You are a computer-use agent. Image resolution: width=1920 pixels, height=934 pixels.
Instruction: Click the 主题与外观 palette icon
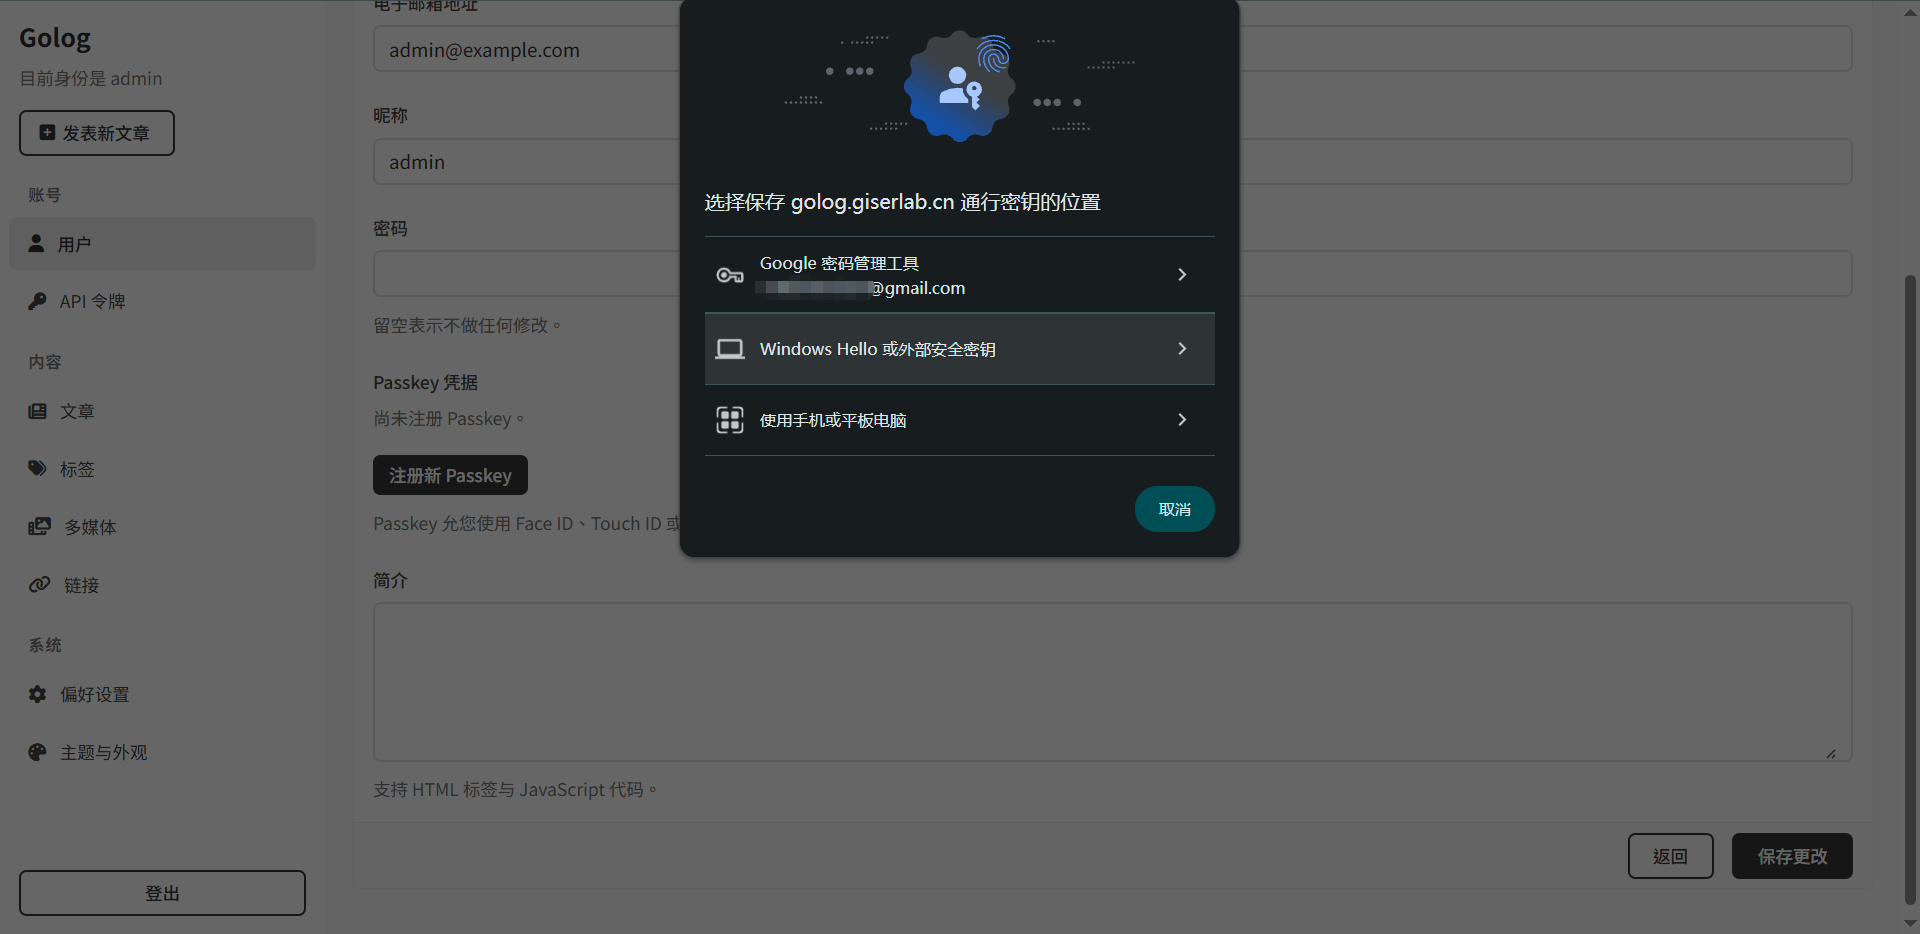pos(37,752)
